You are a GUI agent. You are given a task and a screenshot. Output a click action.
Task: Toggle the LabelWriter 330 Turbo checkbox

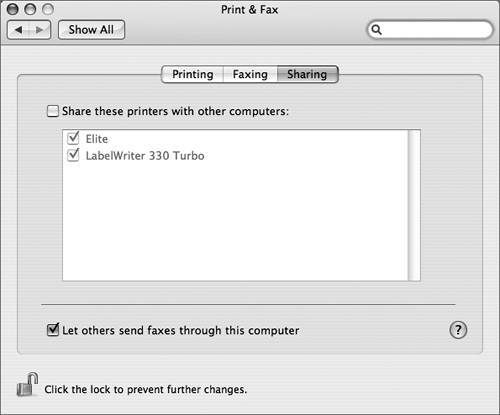[x=73, y=155]
